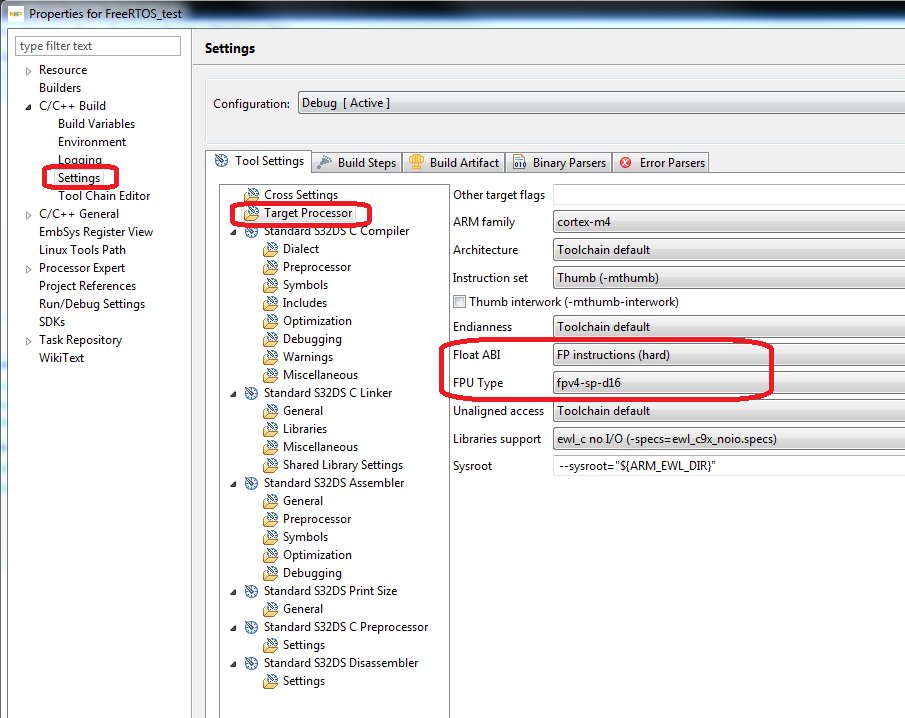
Task: Click the Build Steps tab icon
Action: pos(324,162)
